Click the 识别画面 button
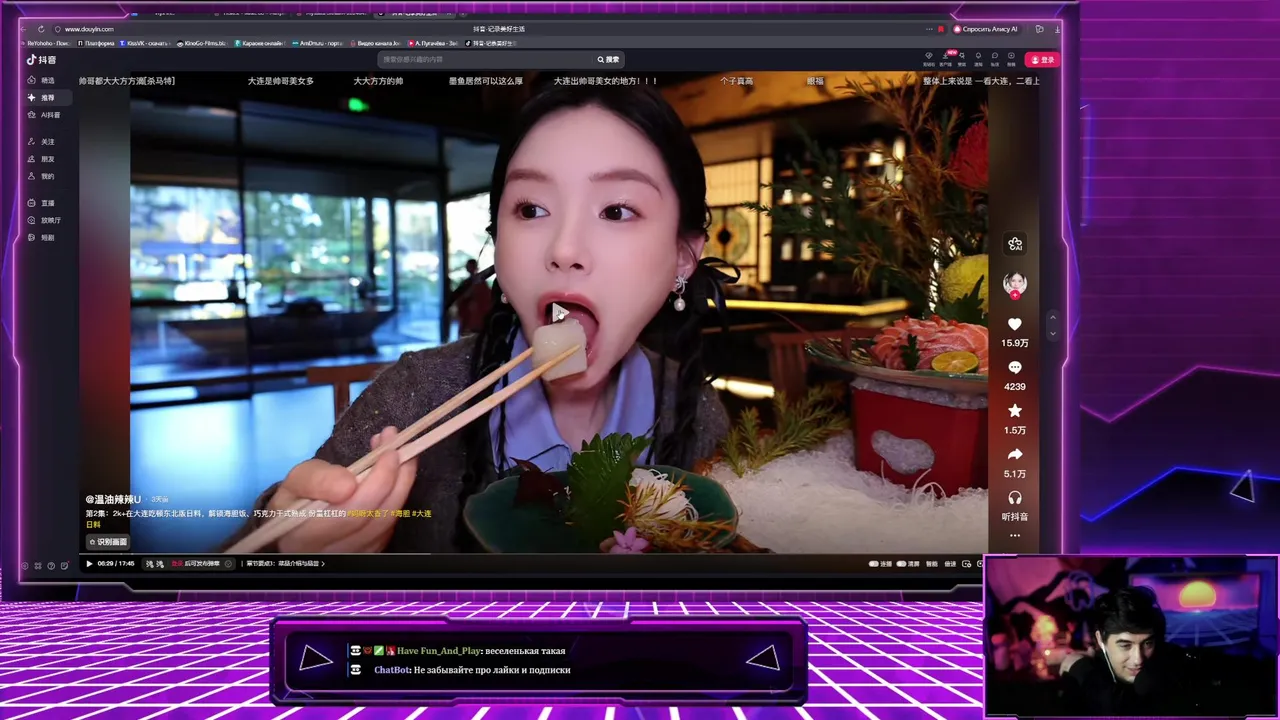Screen dimensions: 1280x720 (x=108, y=542)
